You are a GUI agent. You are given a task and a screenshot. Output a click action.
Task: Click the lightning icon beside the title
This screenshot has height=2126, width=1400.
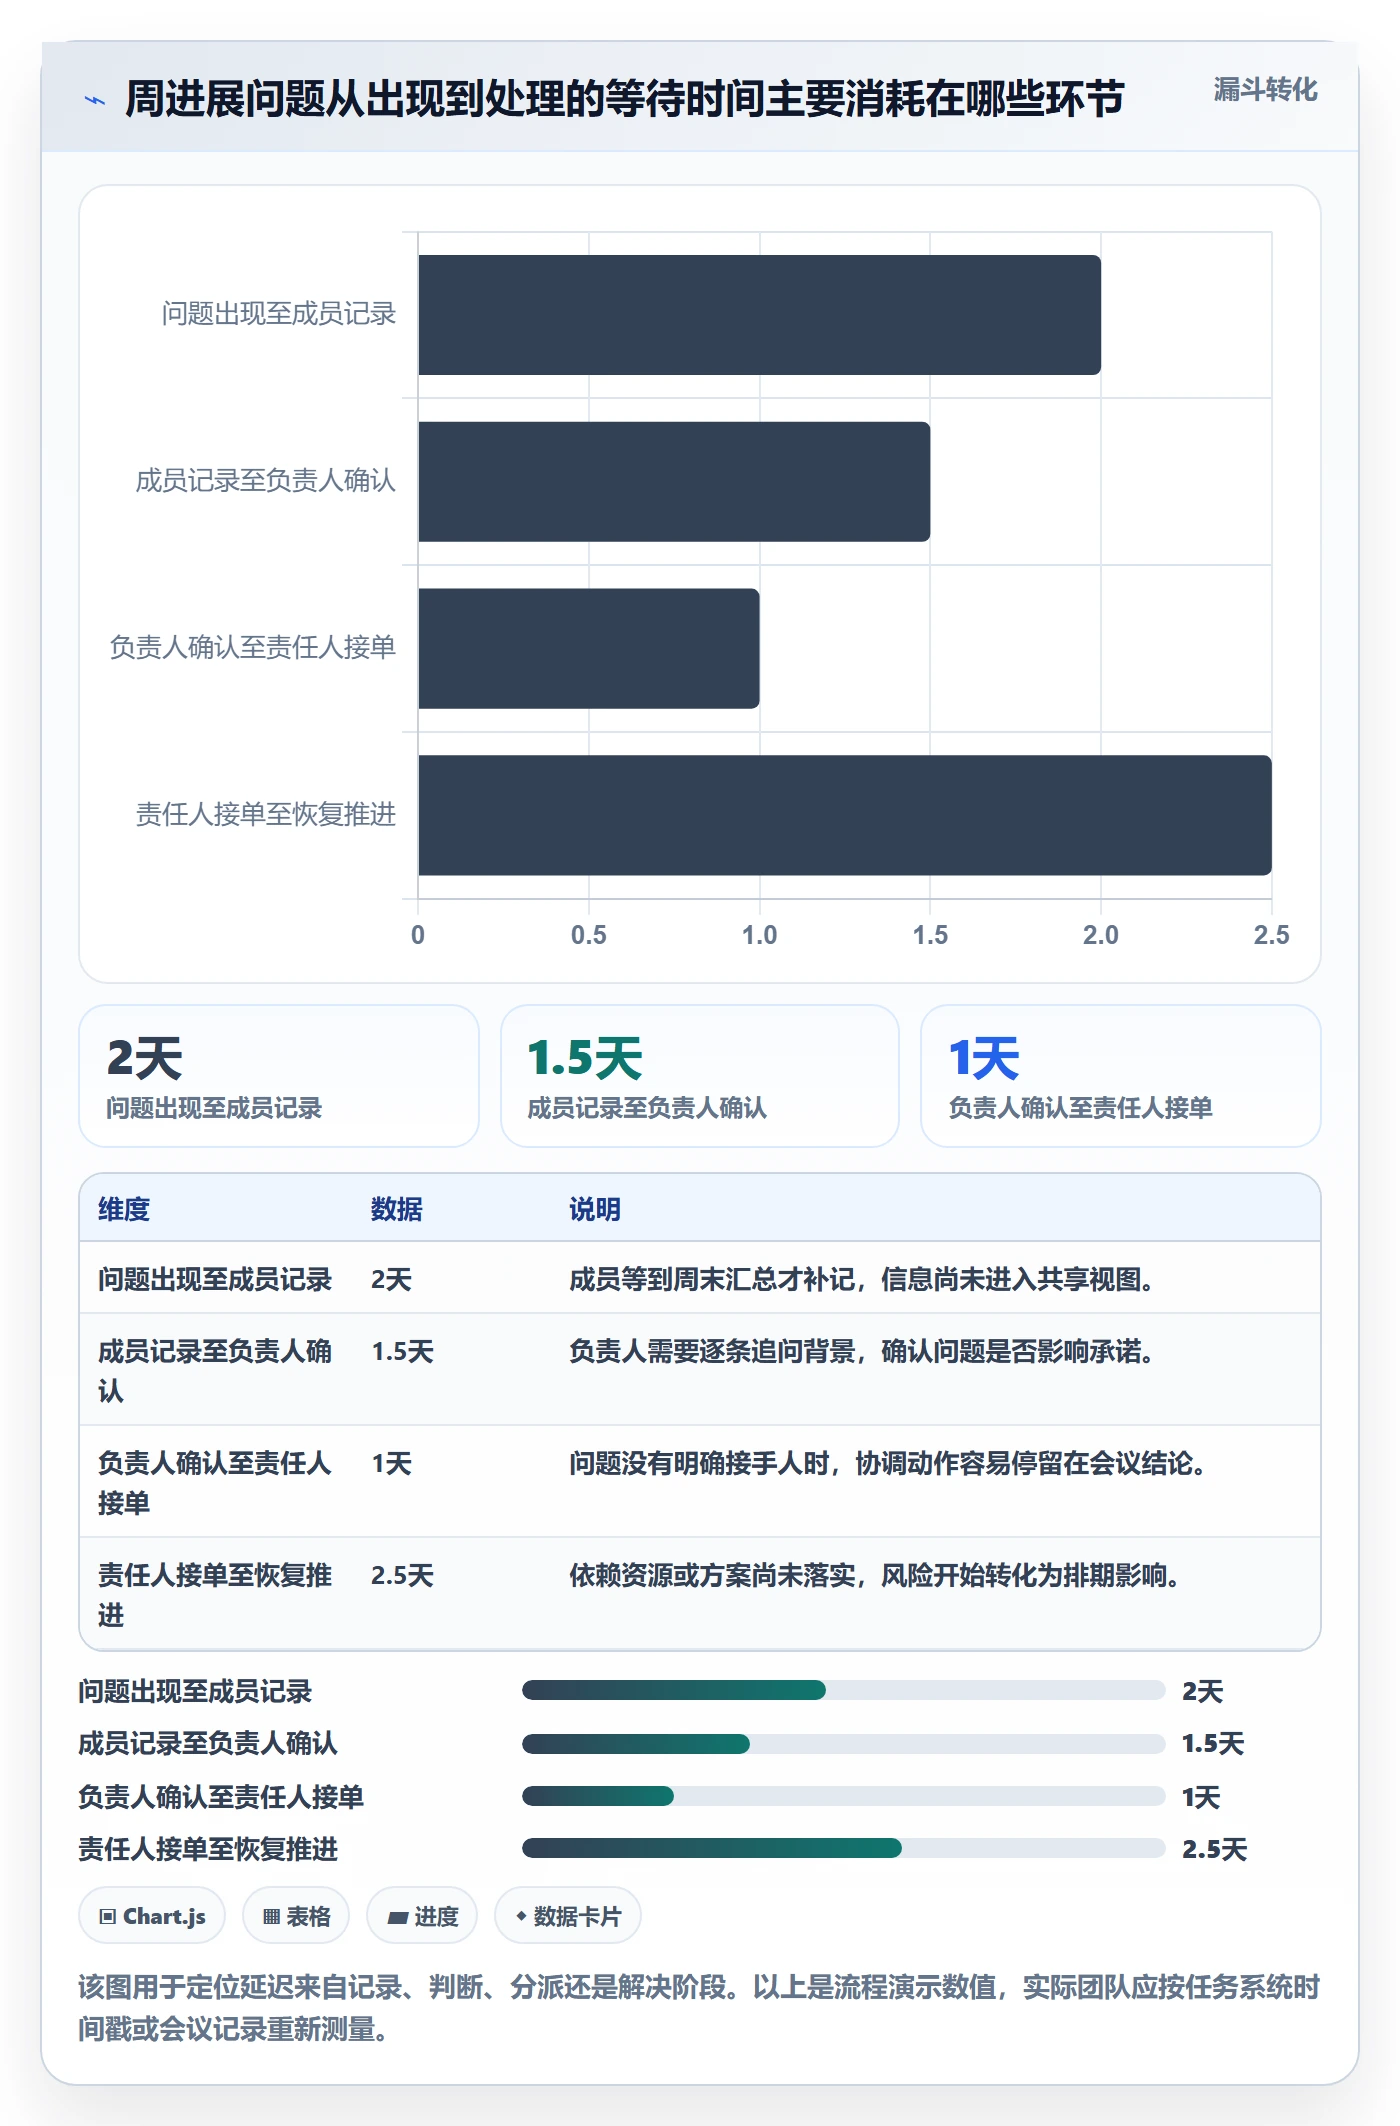(95, 100)
